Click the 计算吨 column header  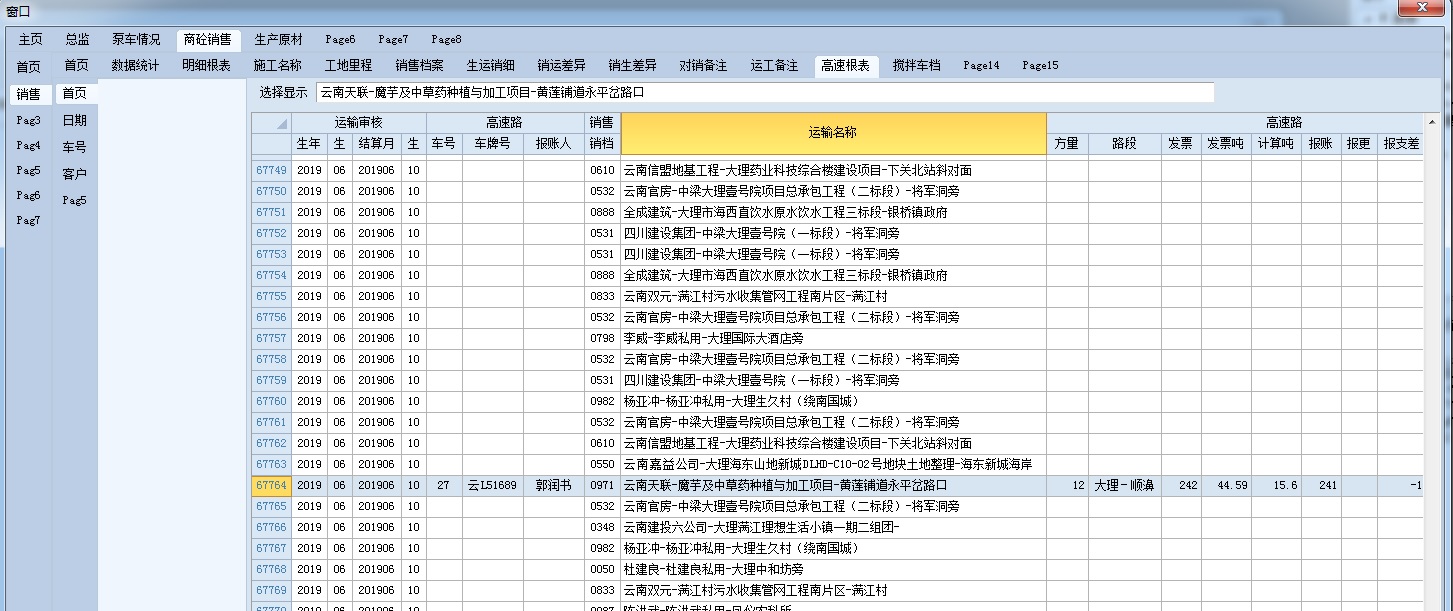pos(1276,143)
